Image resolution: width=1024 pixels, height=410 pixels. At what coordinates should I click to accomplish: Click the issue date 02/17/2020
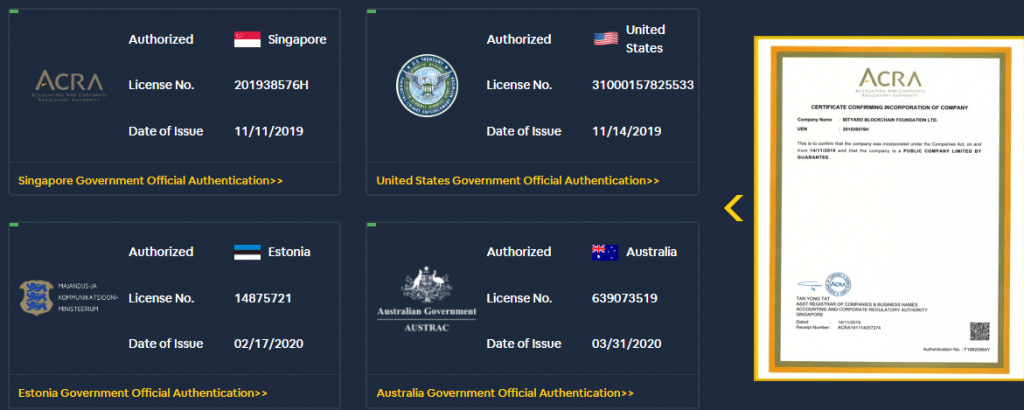tap(269, 344)
